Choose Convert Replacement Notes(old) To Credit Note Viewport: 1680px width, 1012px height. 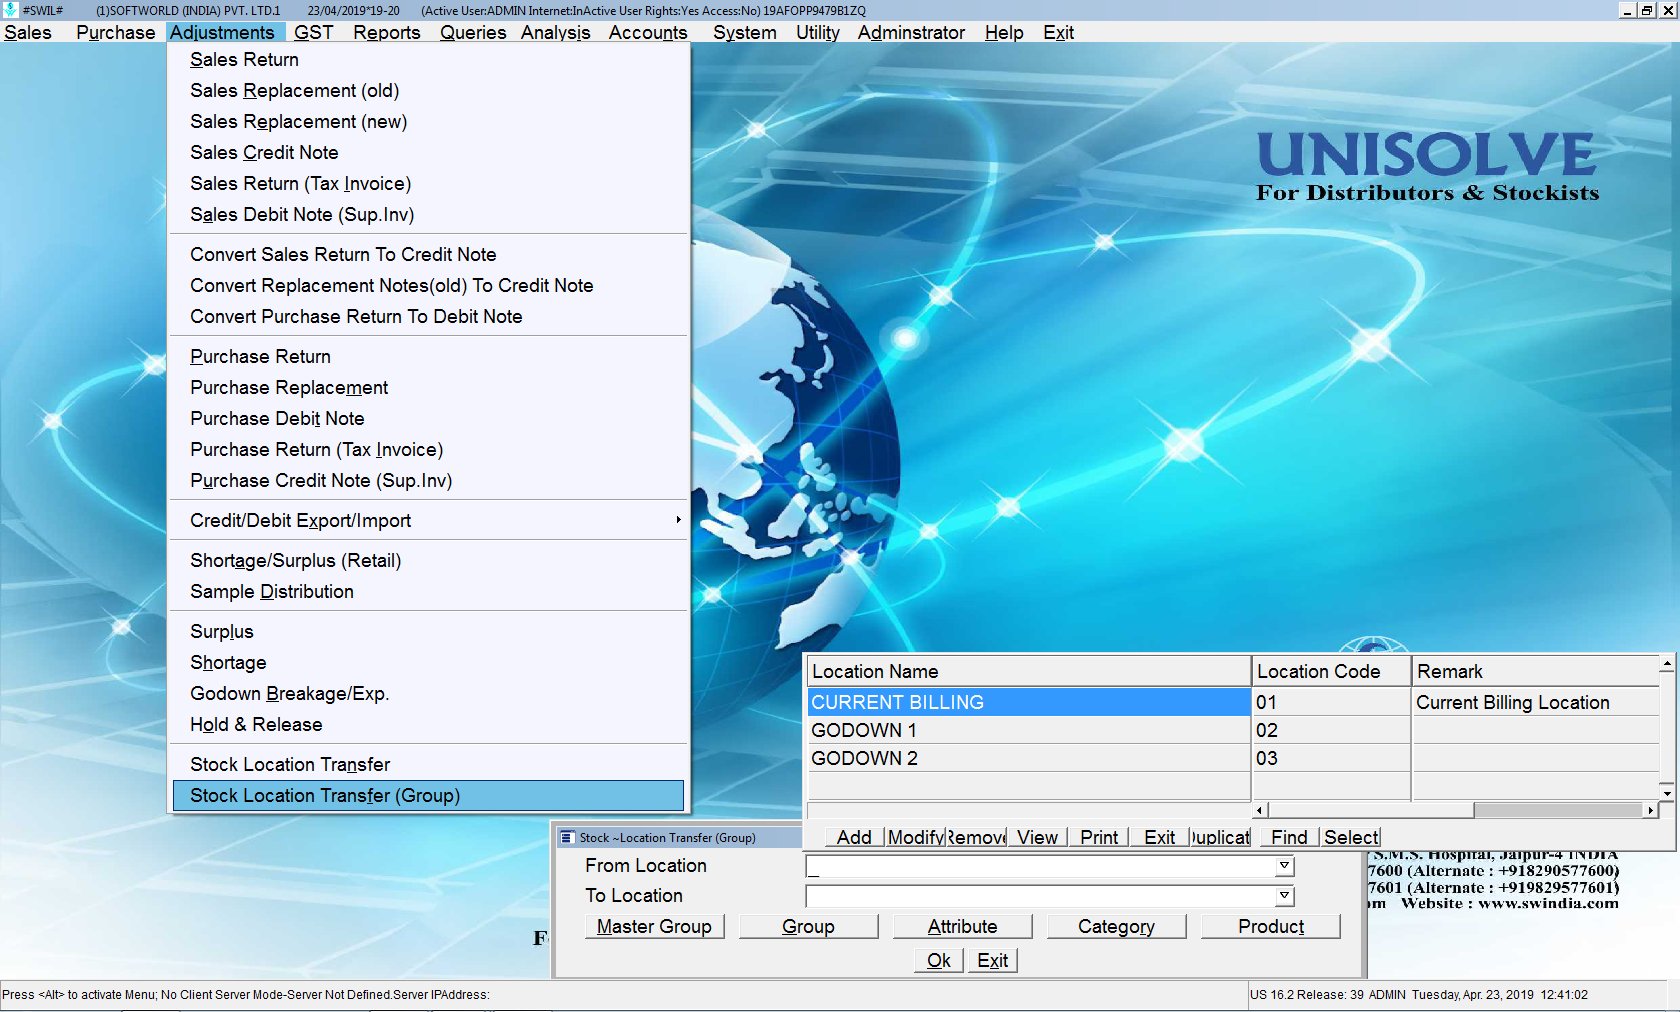click(x=428, y=286)
